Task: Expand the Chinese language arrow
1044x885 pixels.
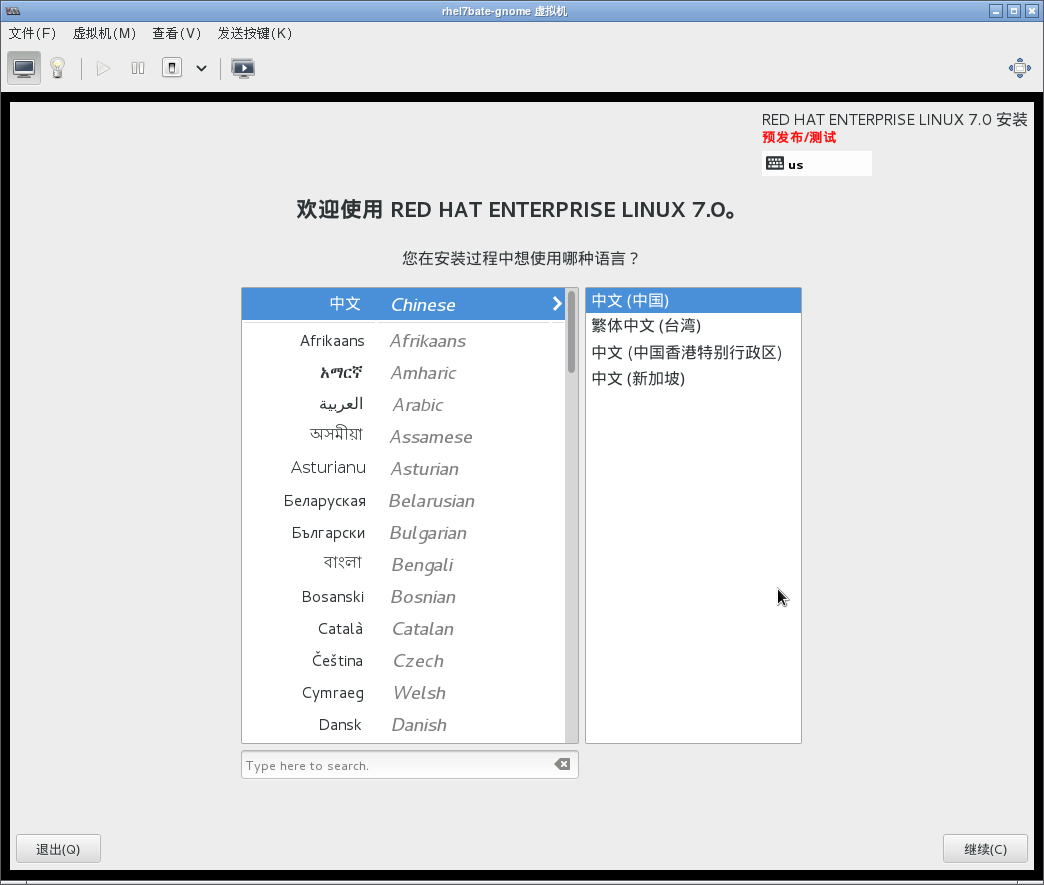Action: pyautogui.click(x=557, y=304)
